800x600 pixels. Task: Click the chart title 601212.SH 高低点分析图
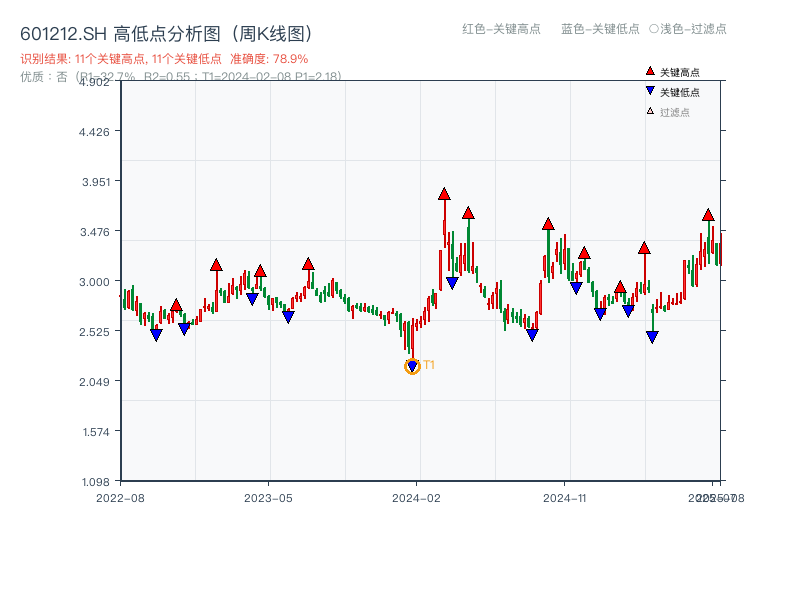pyautogui.click(x=166, y=34)
